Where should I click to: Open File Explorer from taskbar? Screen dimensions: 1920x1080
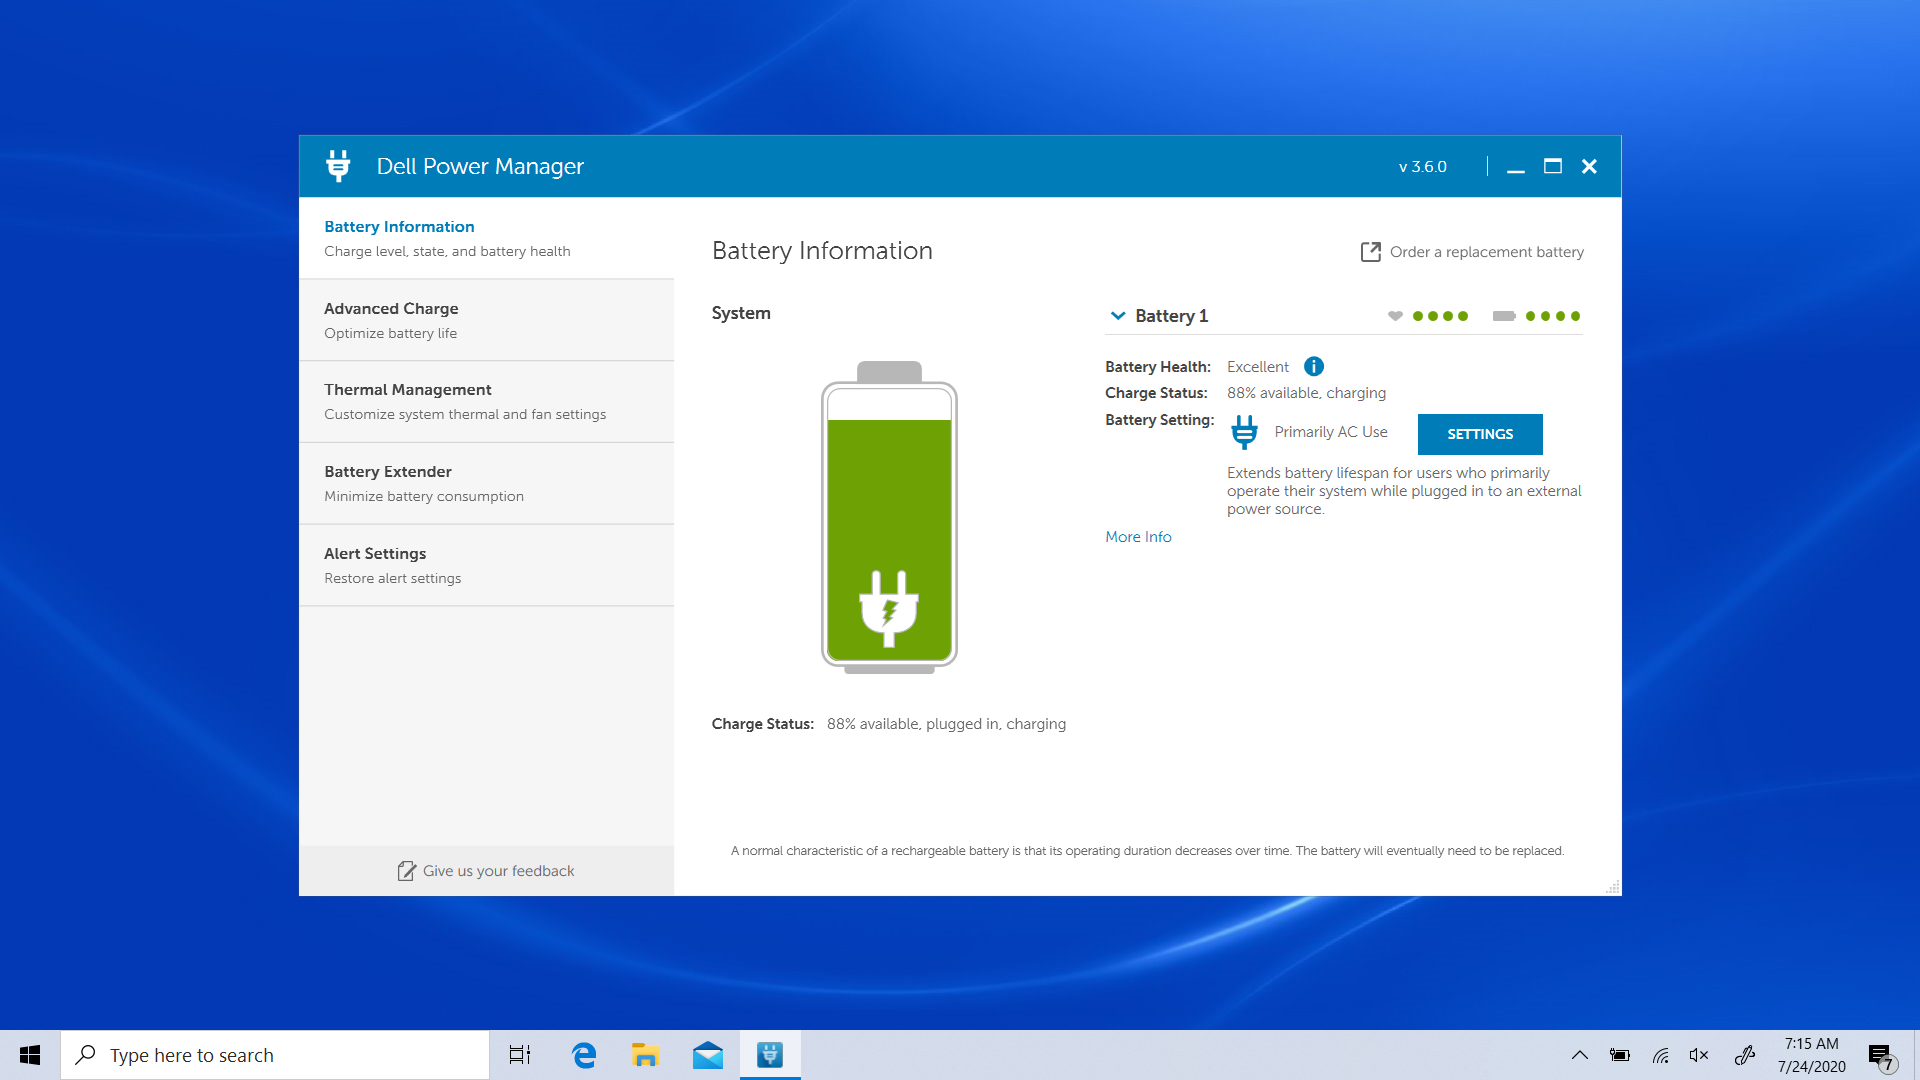tap(645, 1055)
